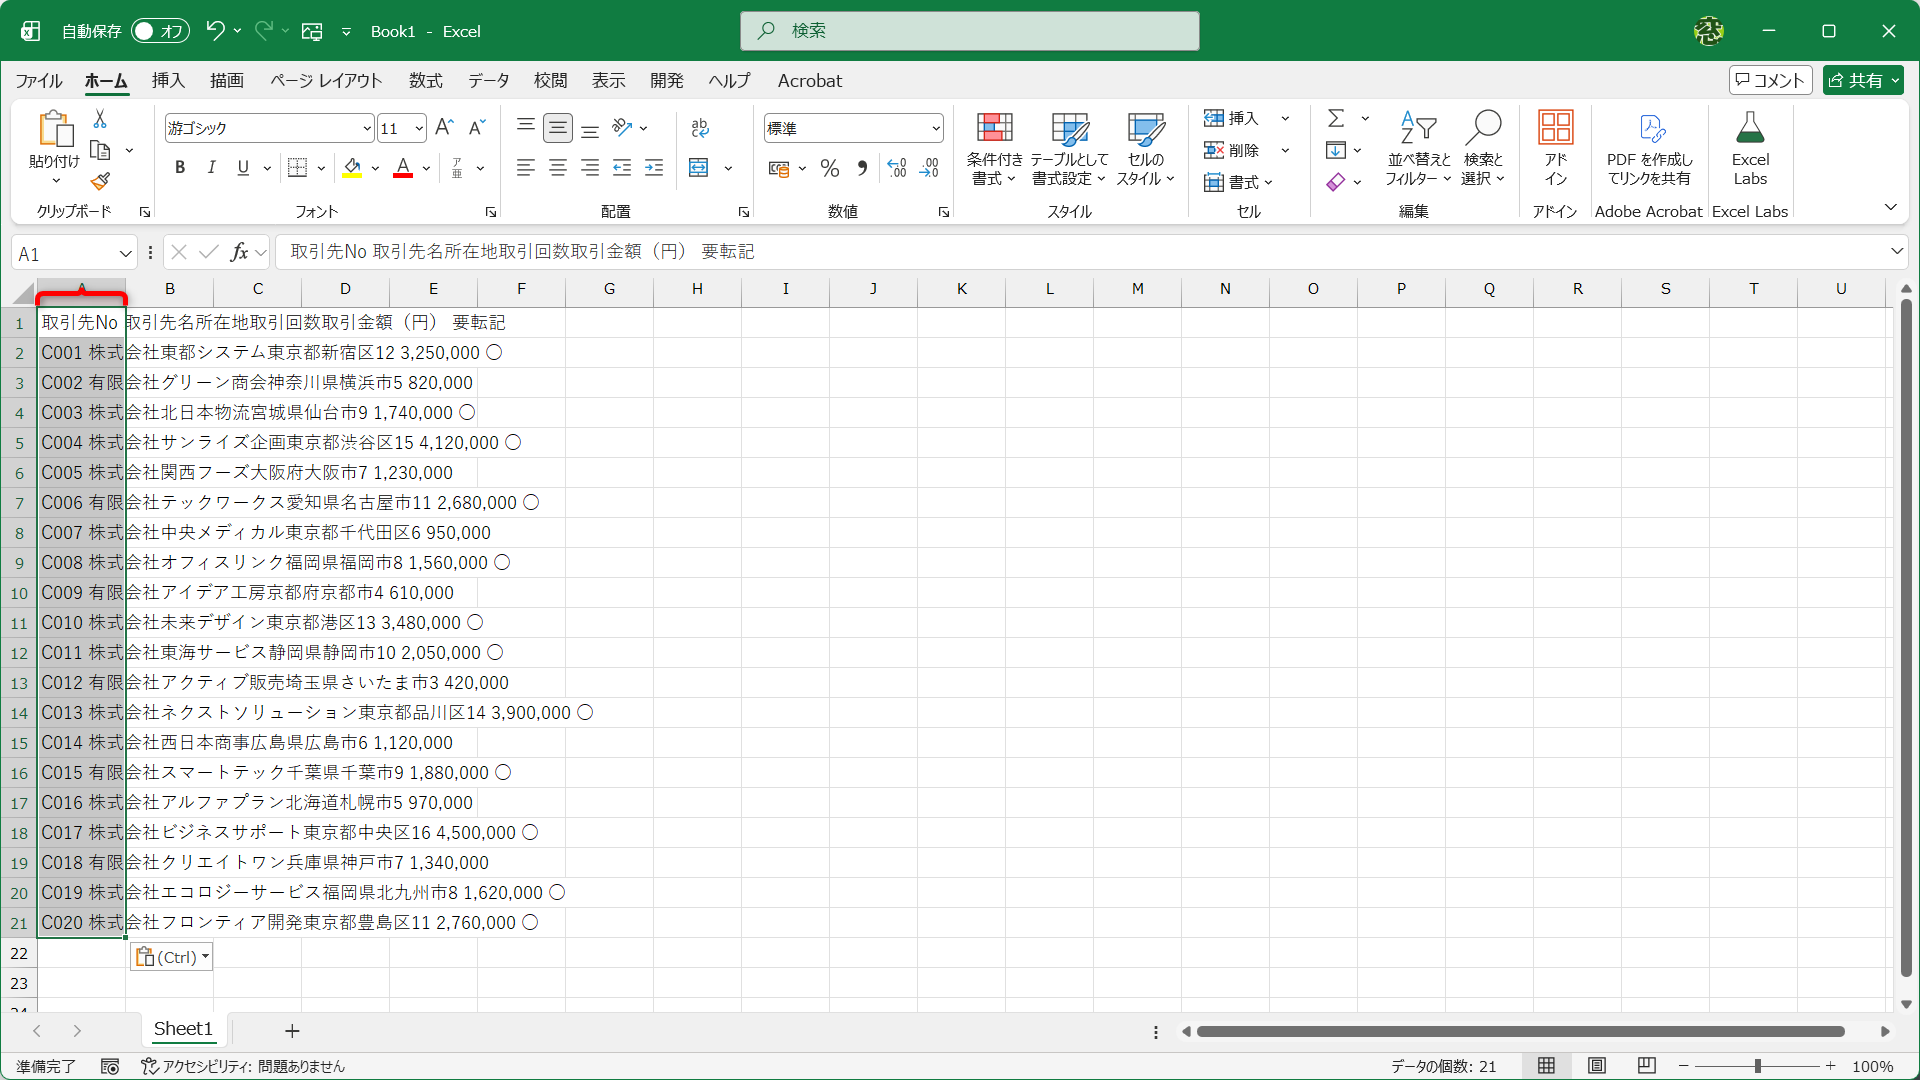The height and width of the screenshot is (1080, 1920).
Task: Toggle bold formatting
Action: [x=180, y=168]
